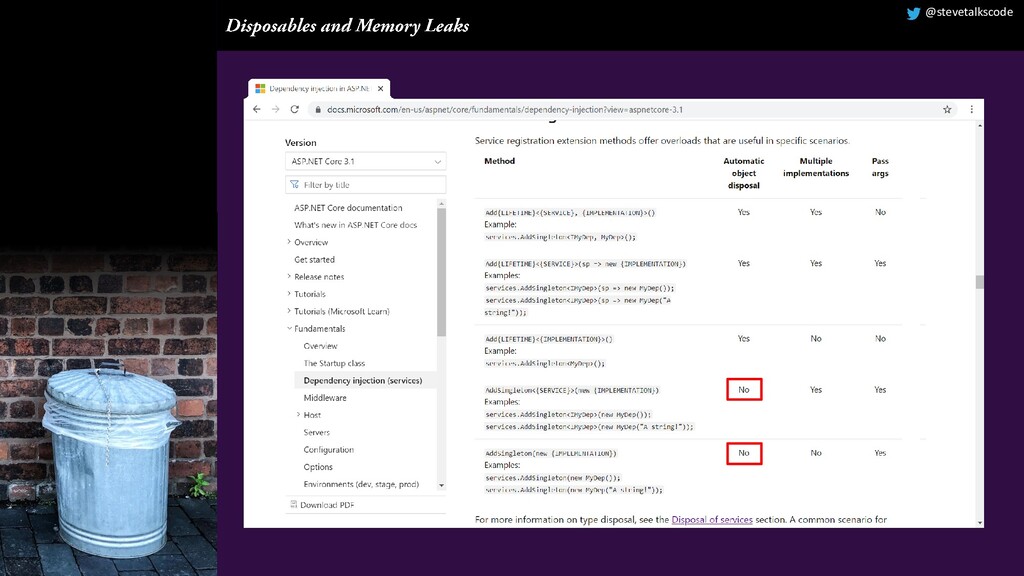Collapse the Fundamentals node
This screenshot has width=1024, height=576.
(x=289, y=328)
